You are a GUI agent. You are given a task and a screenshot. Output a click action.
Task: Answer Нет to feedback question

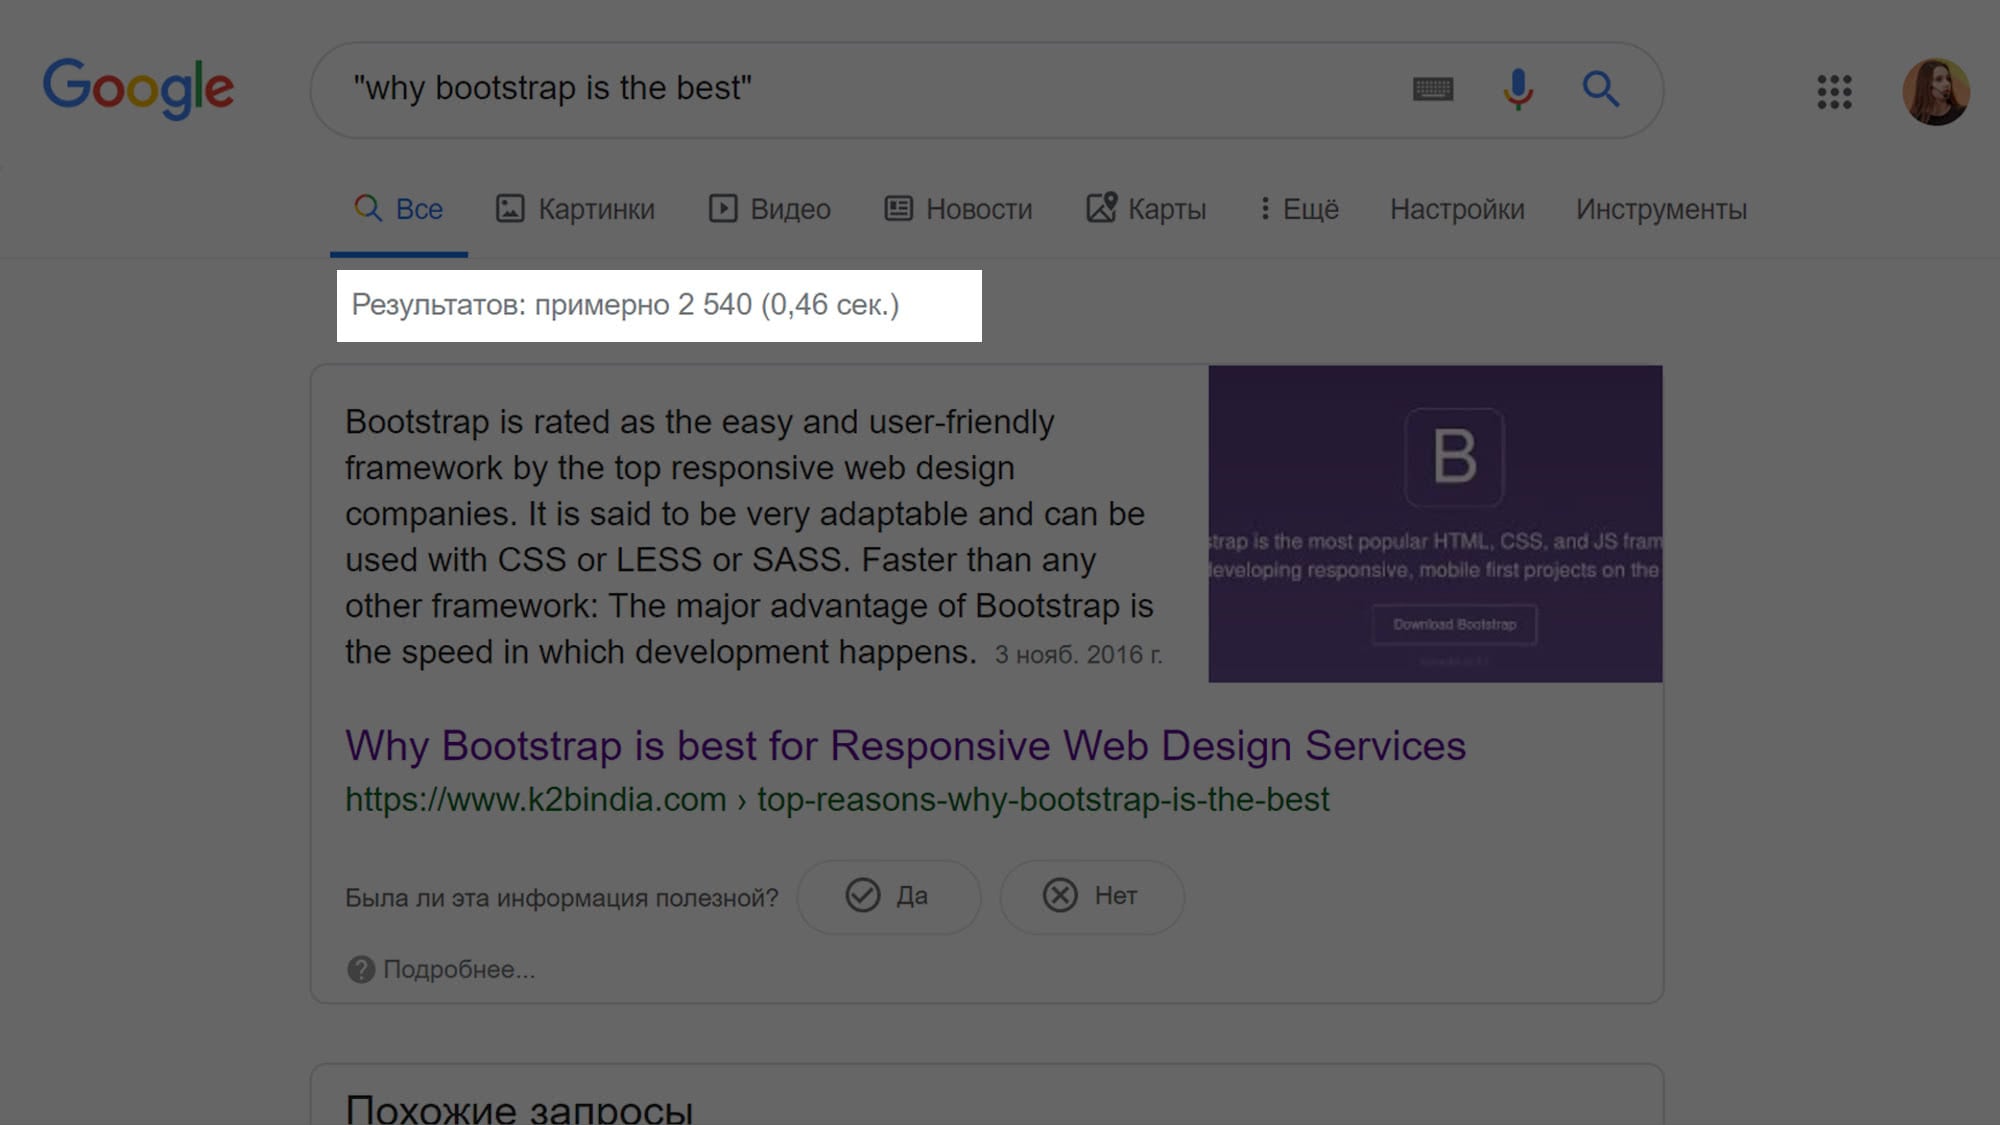pyautogui.click(x=1091, y=896)
